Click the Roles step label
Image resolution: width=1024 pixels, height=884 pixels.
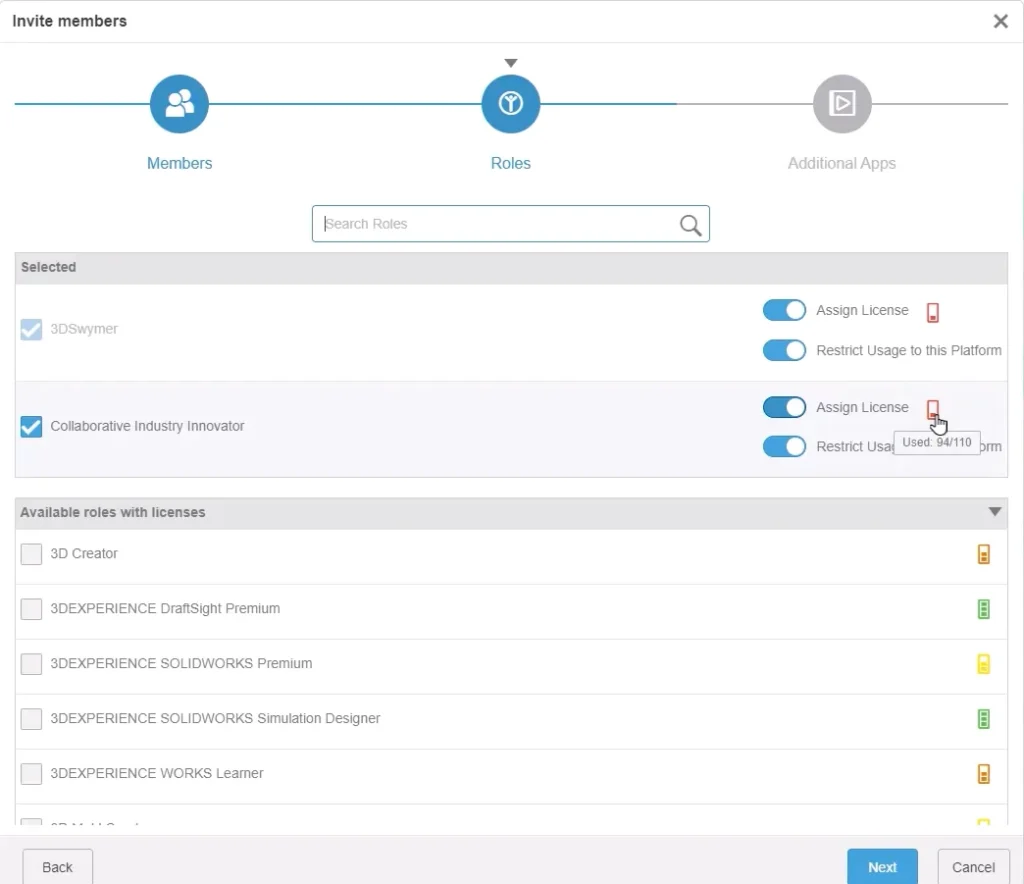coord(511,163)
